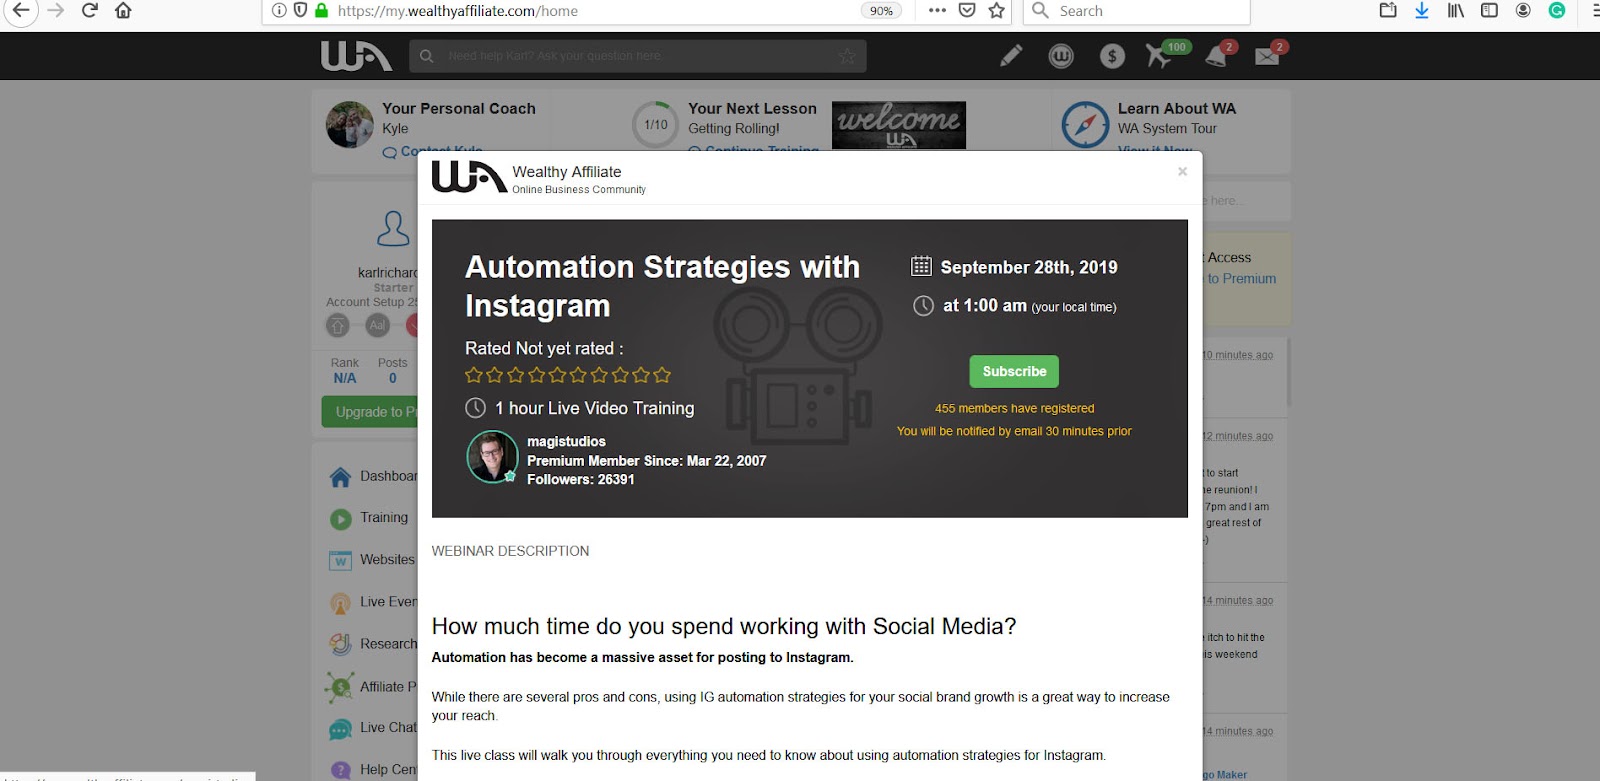1600x781 pixels.
Task: Open the dollar sign icon in header
Action: (x=1112, y=57)
